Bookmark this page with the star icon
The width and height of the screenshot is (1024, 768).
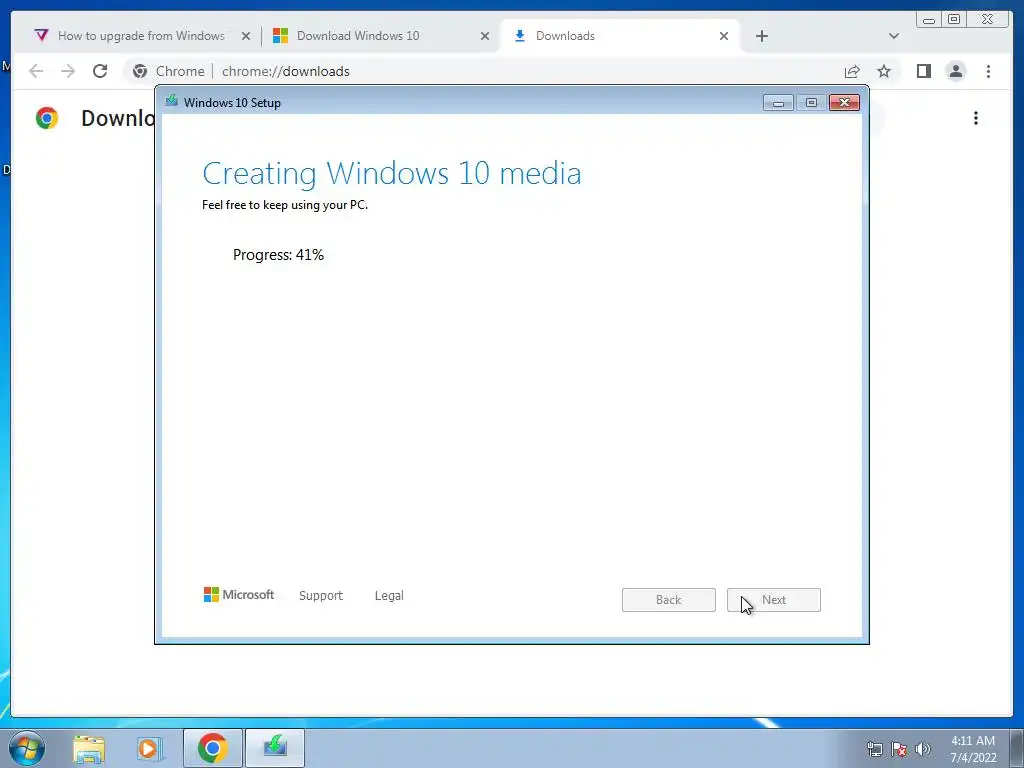click(884, 71)
